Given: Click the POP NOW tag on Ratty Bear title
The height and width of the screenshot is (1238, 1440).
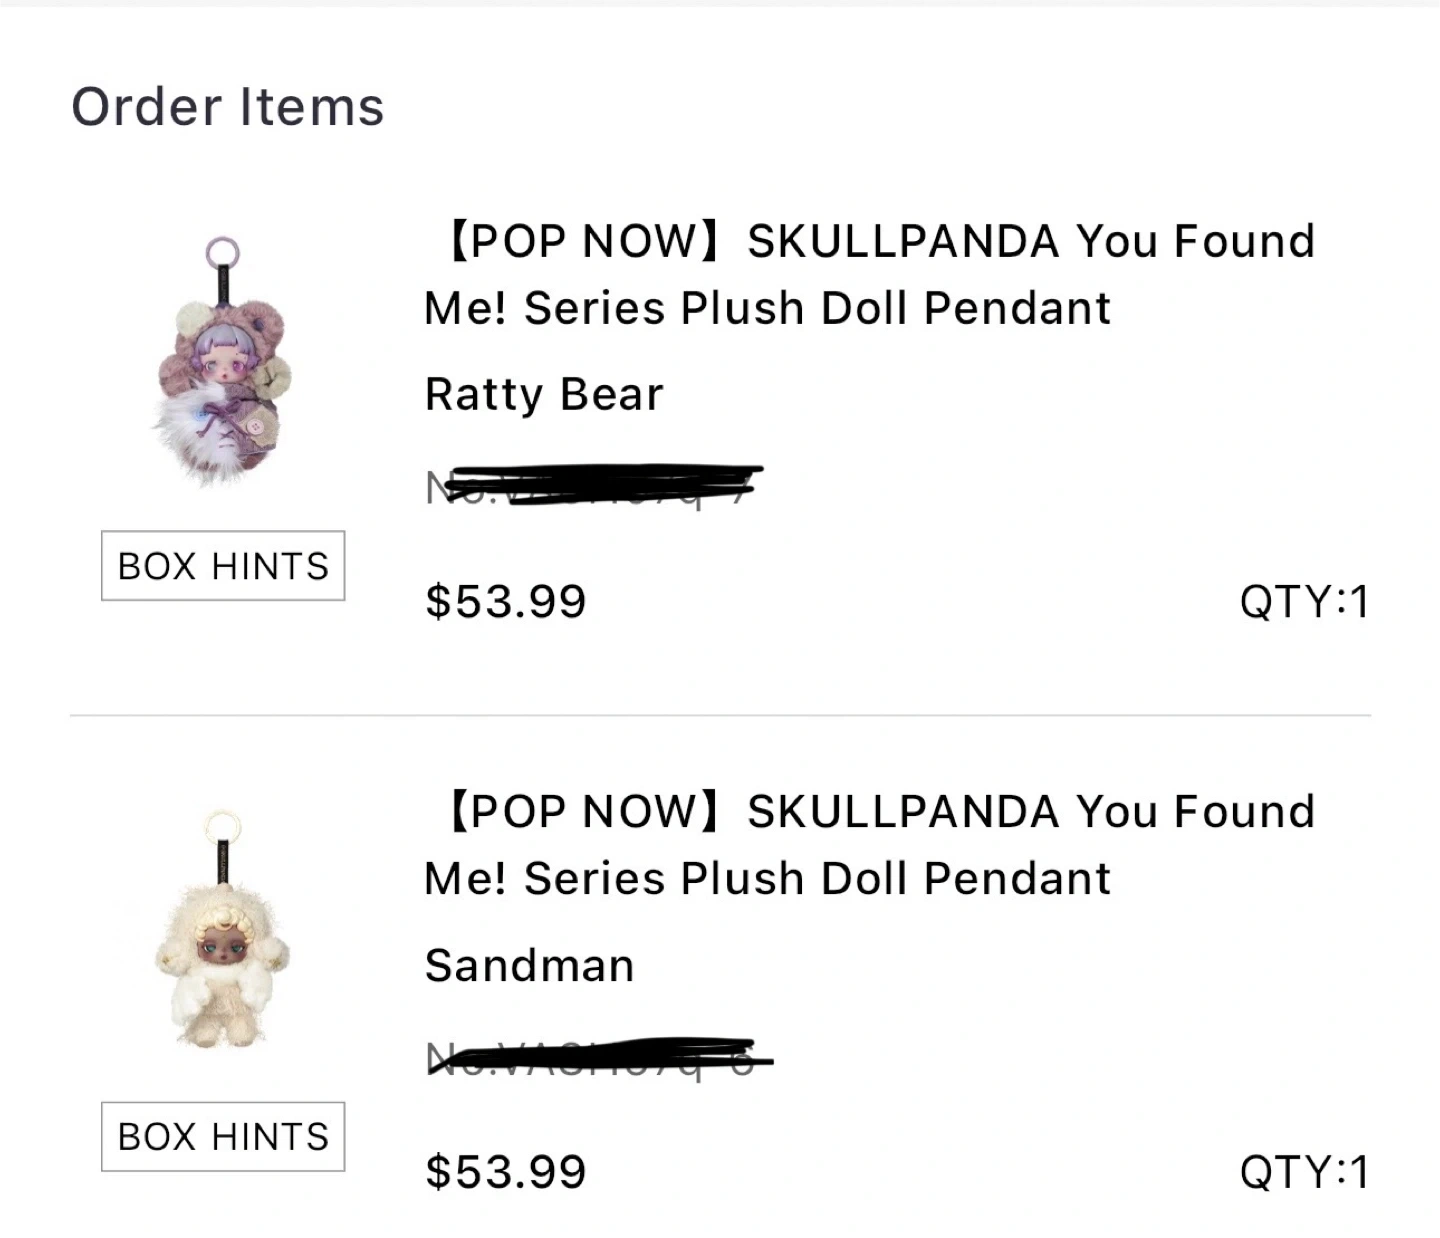Looking at the screenshot, I should pyautogui.click(x=584, y=241).
